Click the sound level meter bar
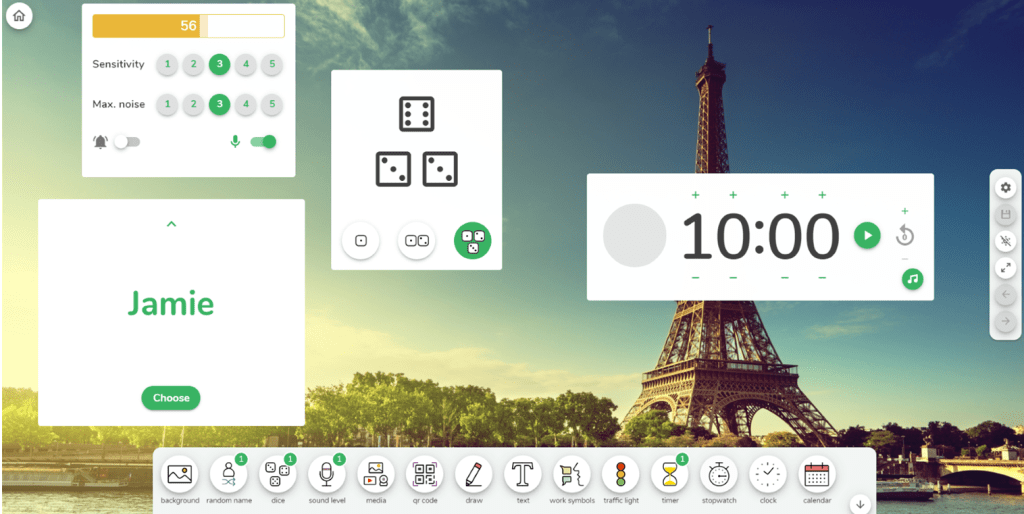 click(x=188, y=26)
